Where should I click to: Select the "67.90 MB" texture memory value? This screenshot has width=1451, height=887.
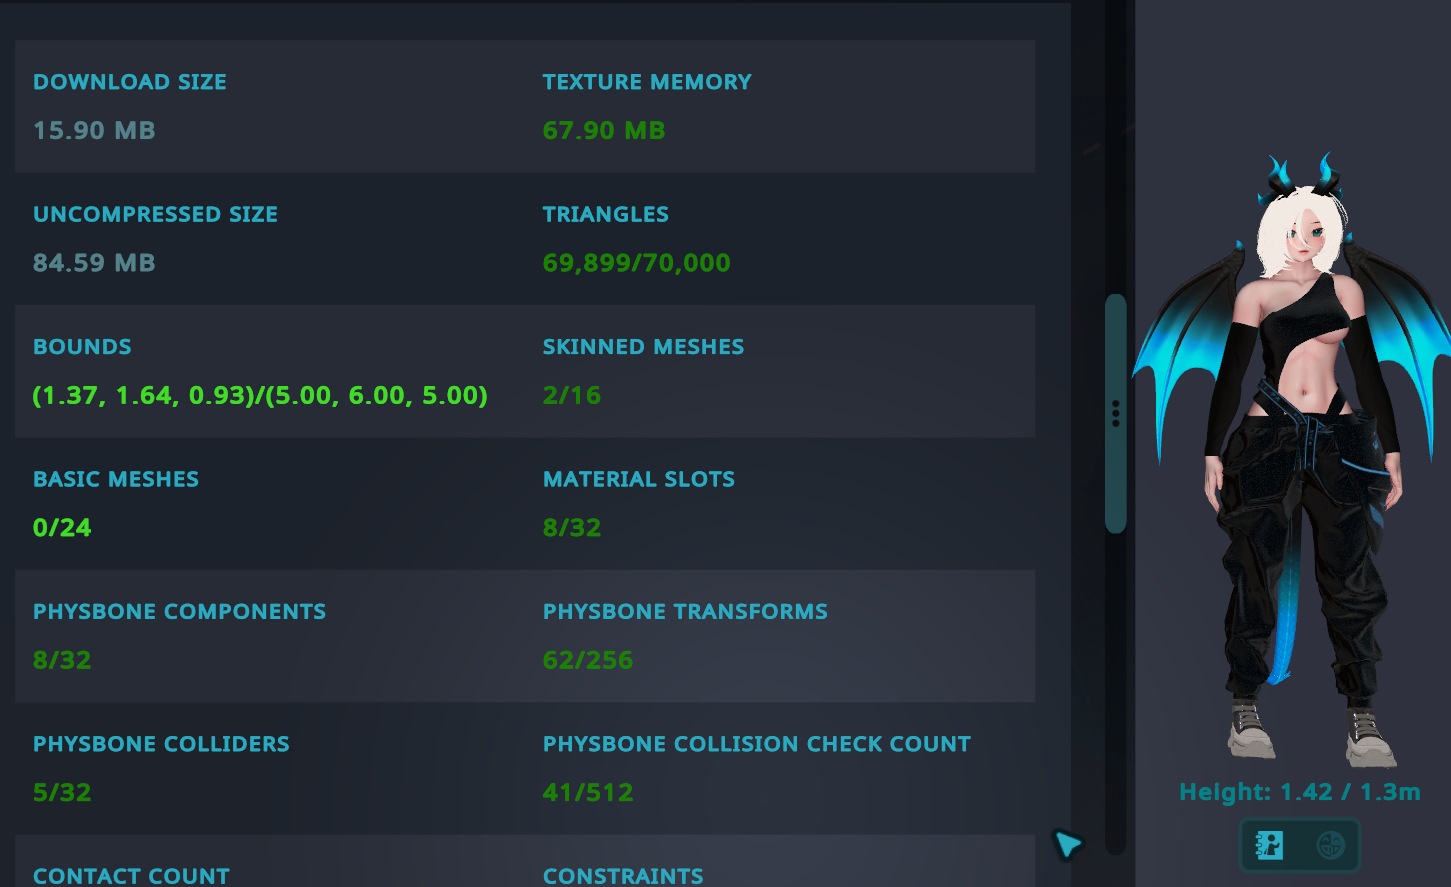click(604, 131)
